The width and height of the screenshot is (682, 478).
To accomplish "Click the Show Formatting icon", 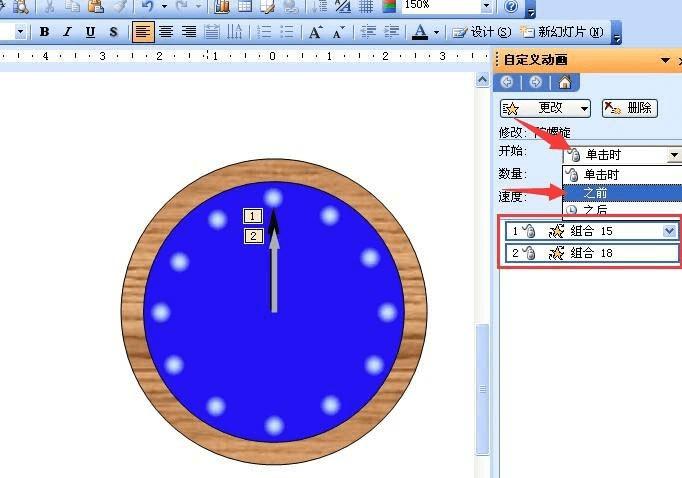I will point(343,6).
